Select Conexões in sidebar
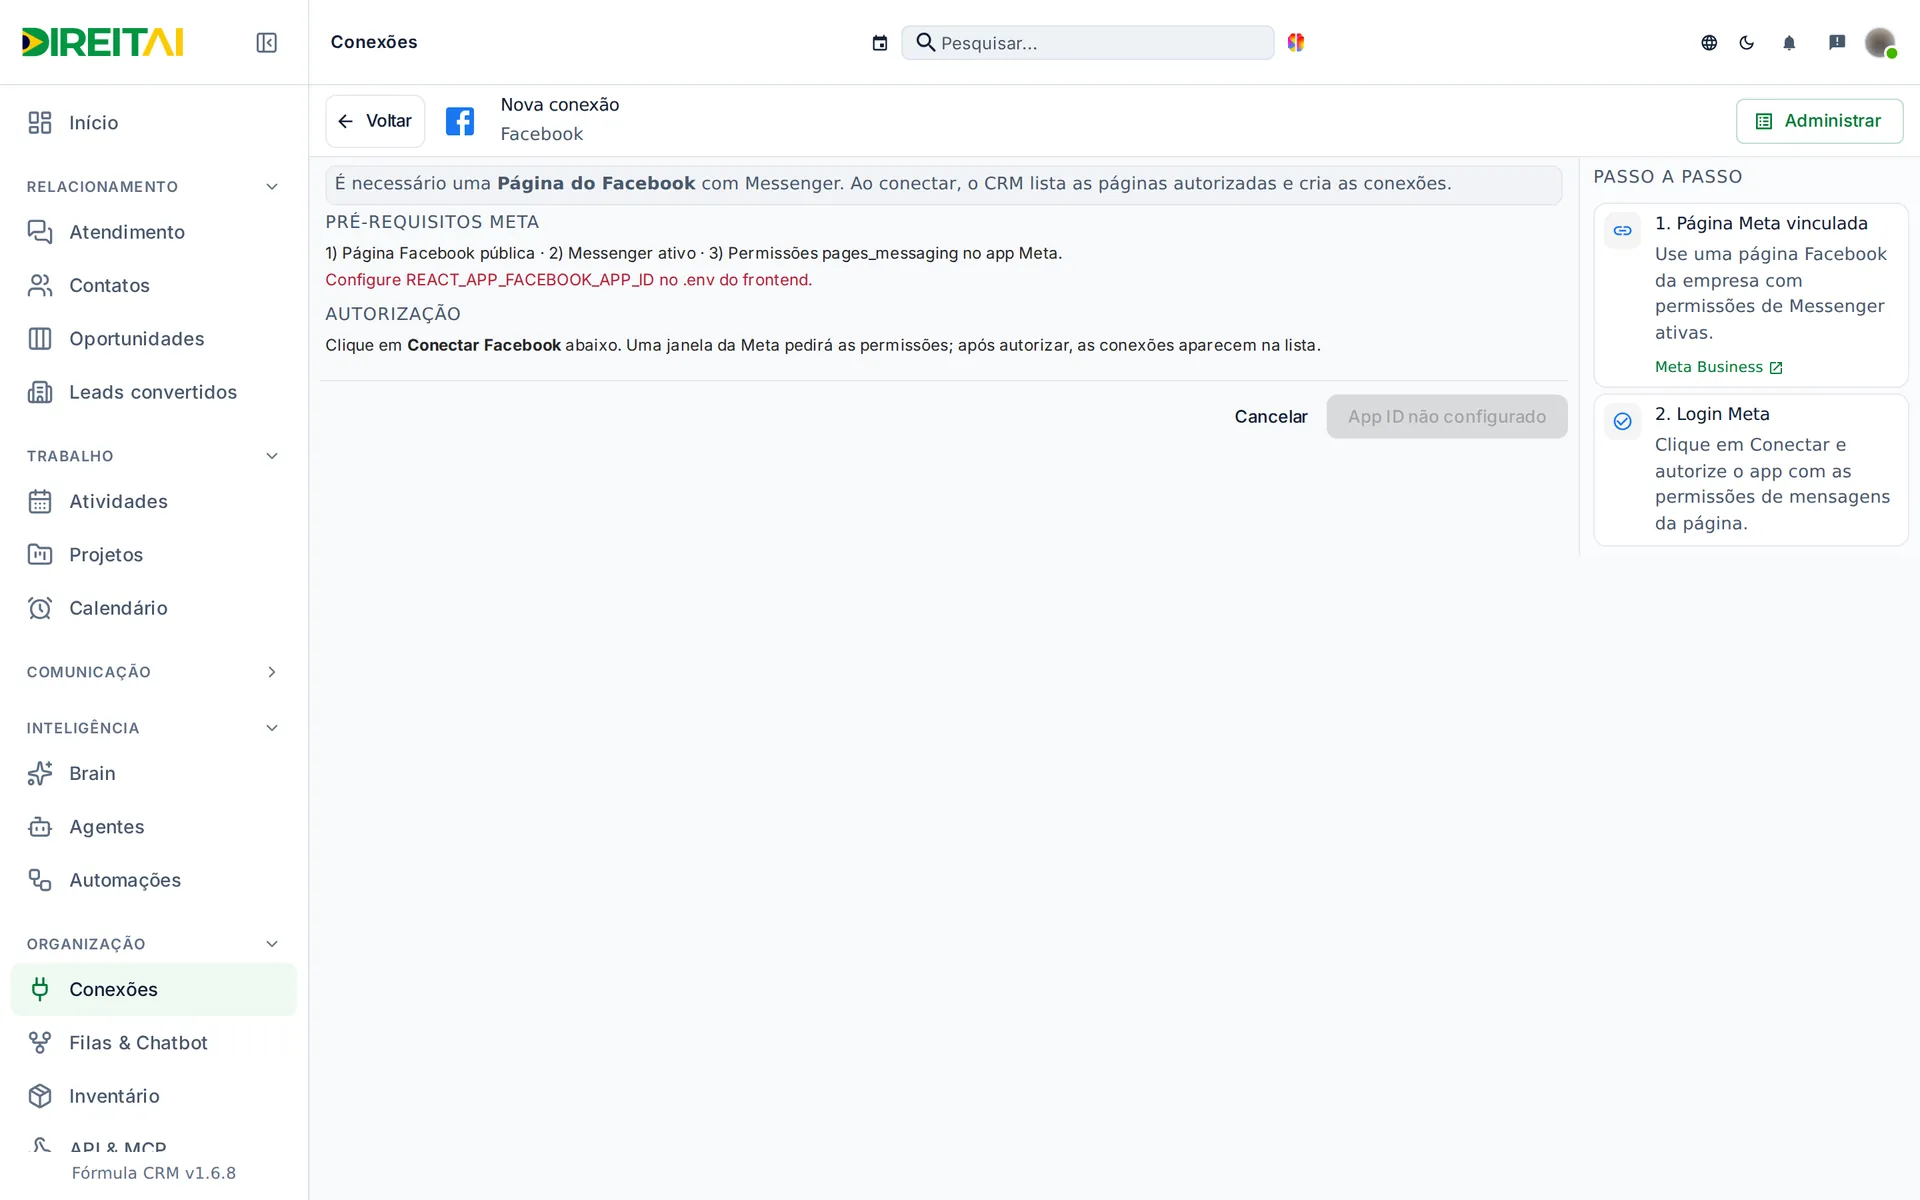The image size is (1920, 1200). click(x=154, y=989)
